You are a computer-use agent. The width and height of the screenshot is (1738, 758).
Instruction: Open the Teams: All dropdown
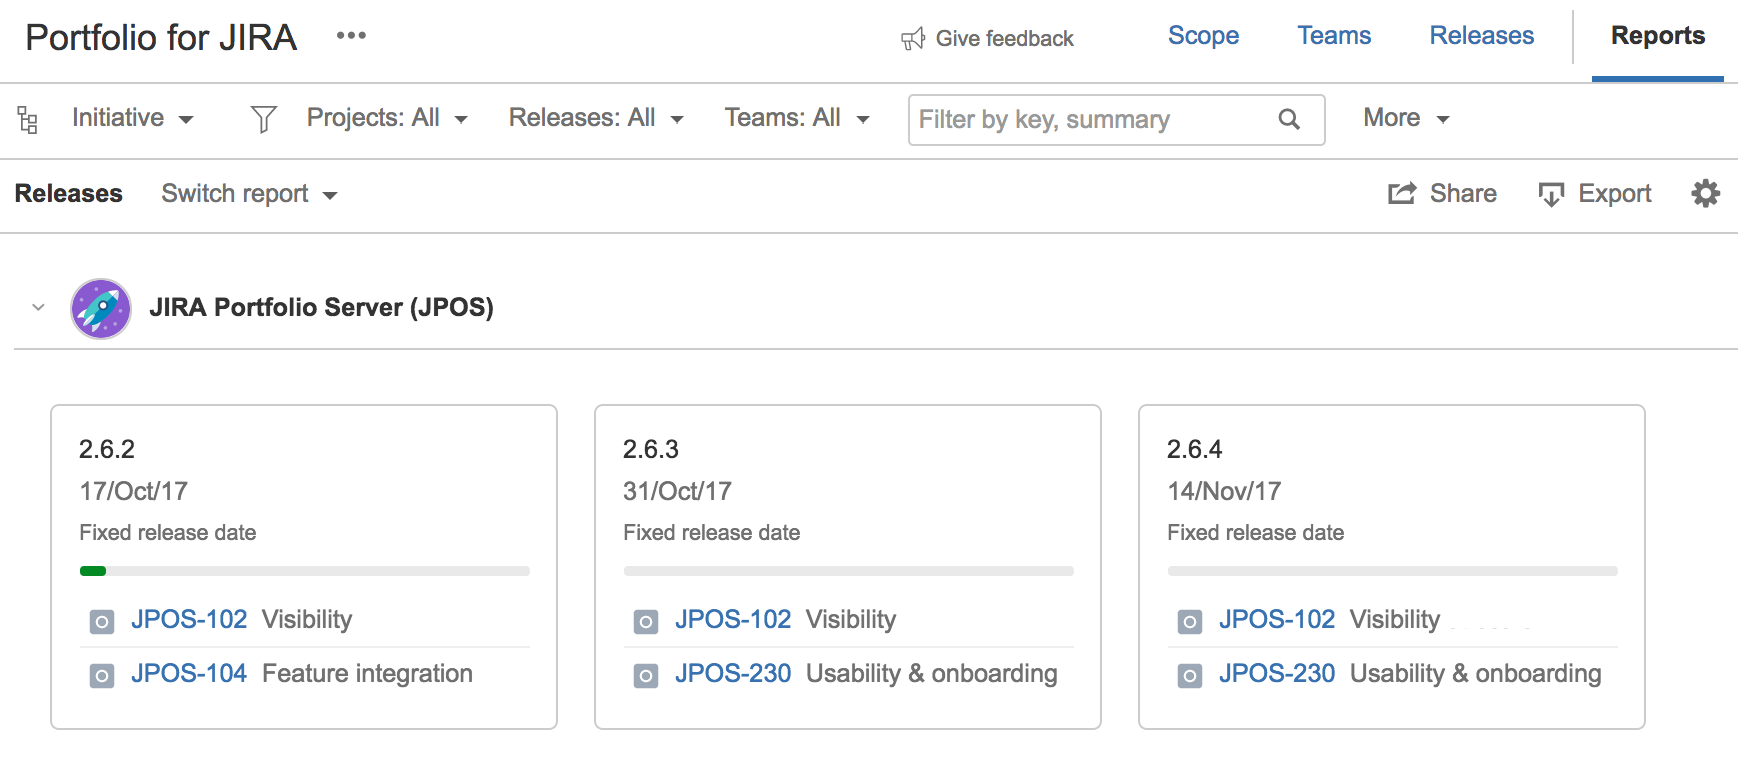click(797, 118)
